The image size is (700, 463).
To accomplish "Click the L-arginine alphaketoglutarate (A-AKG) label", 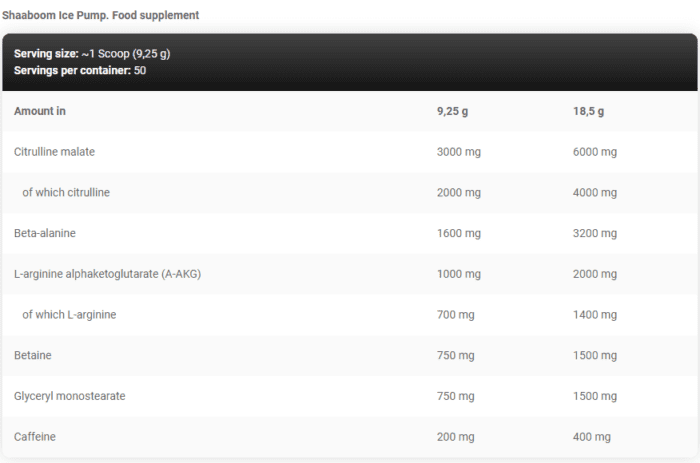I will click(108, 274).
